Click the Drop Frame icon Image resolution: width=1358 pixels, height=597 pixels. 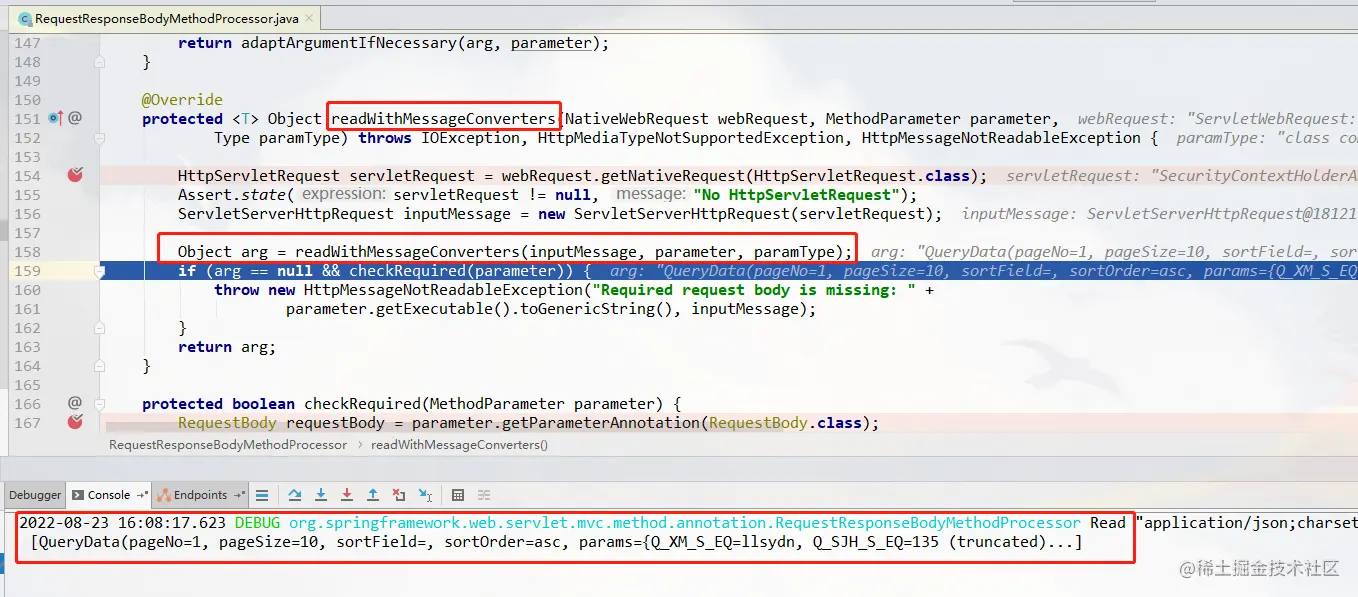[x=399, y=495]
